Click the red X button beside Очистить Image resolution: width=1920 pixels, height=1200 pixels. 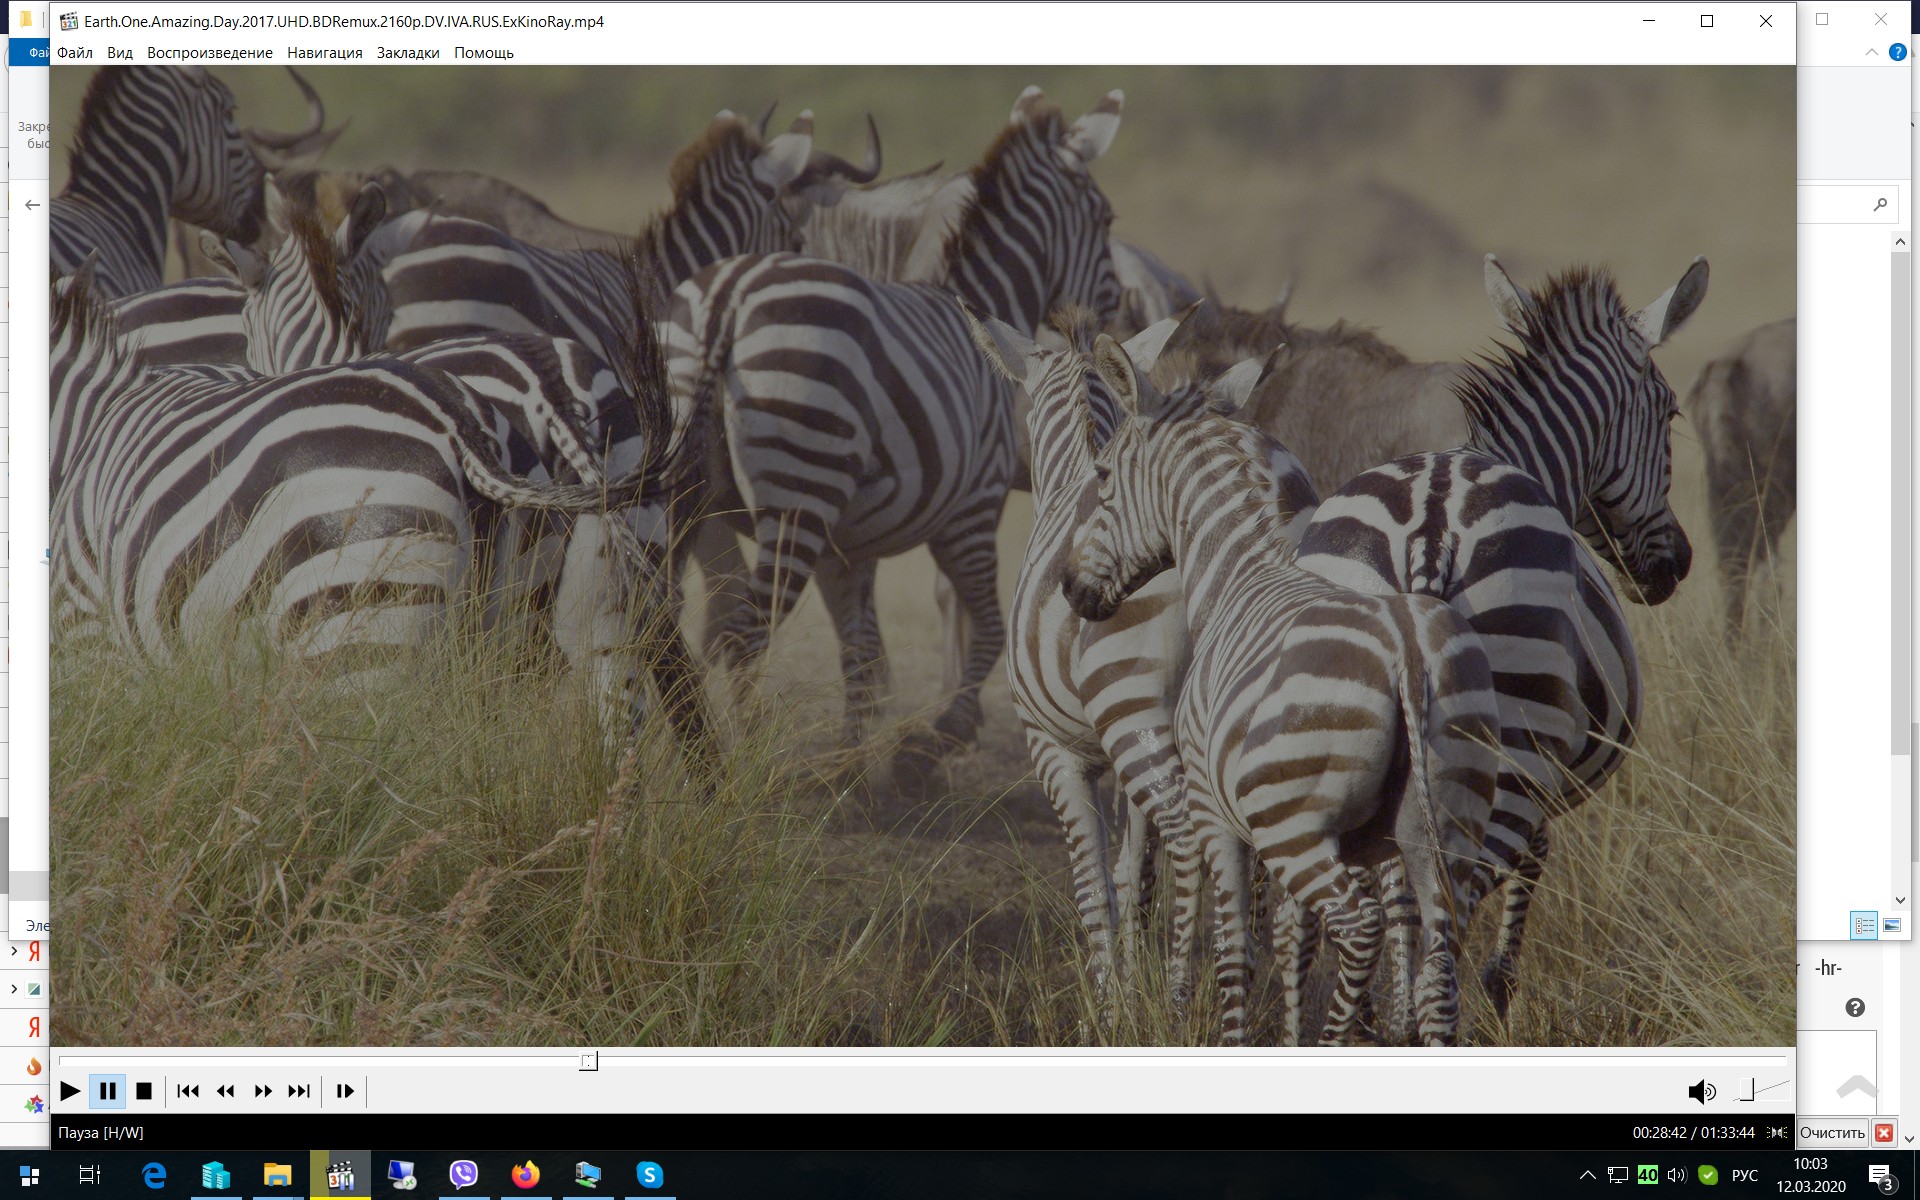click(1884, 1133)
